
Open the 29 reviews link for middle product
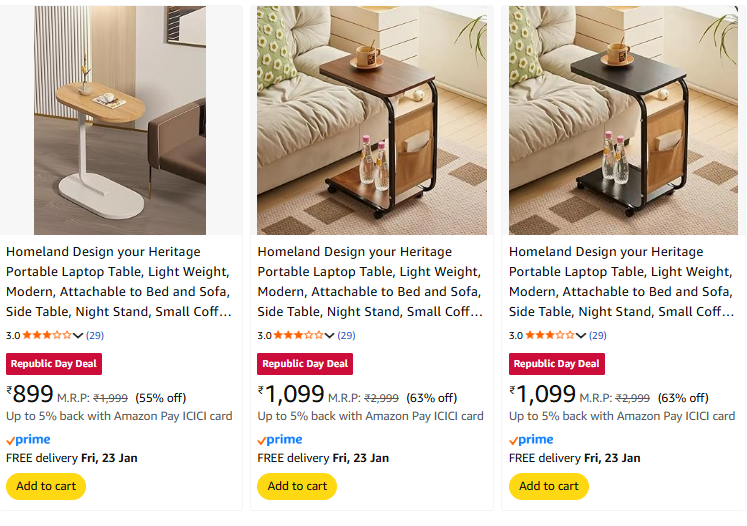346,335
